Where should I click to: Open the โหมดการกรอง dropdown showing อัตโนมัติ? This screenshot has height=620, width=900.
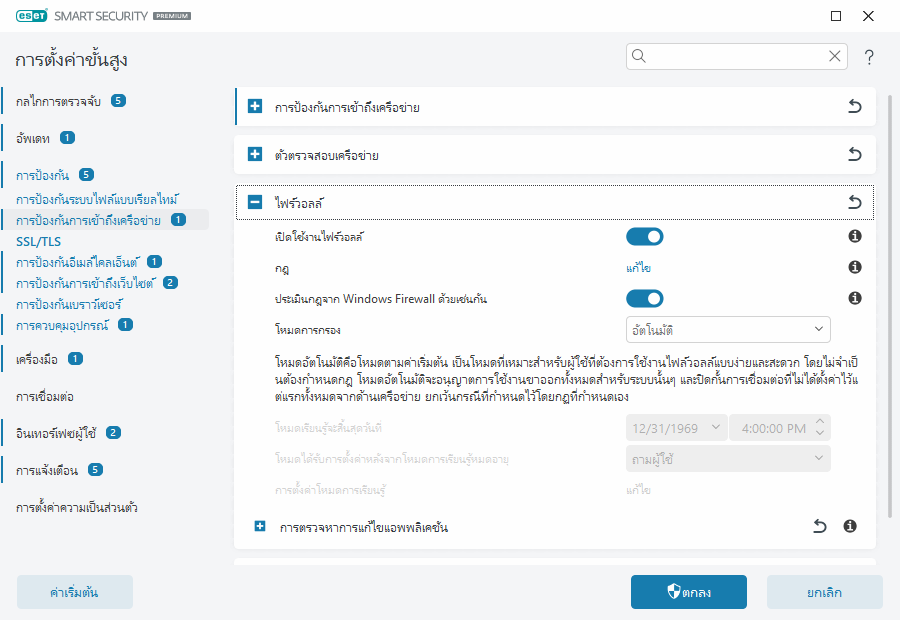click(x=727, y=328)
